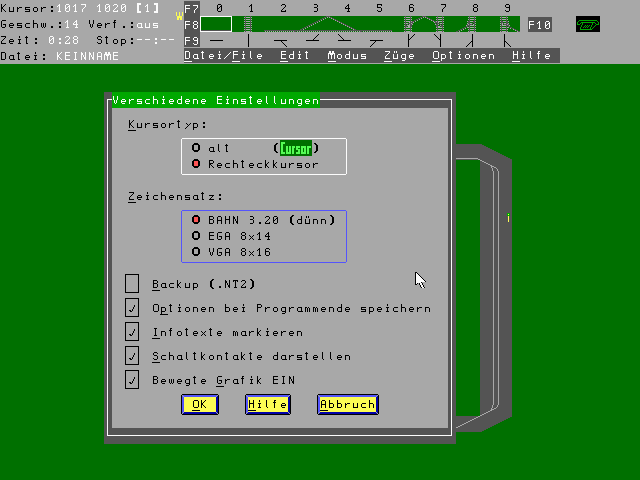Select the F9 horizontal track piece under number 0
Image resolution: width=640 pixels, height=480 pixels.
click(x=217, y=41)
